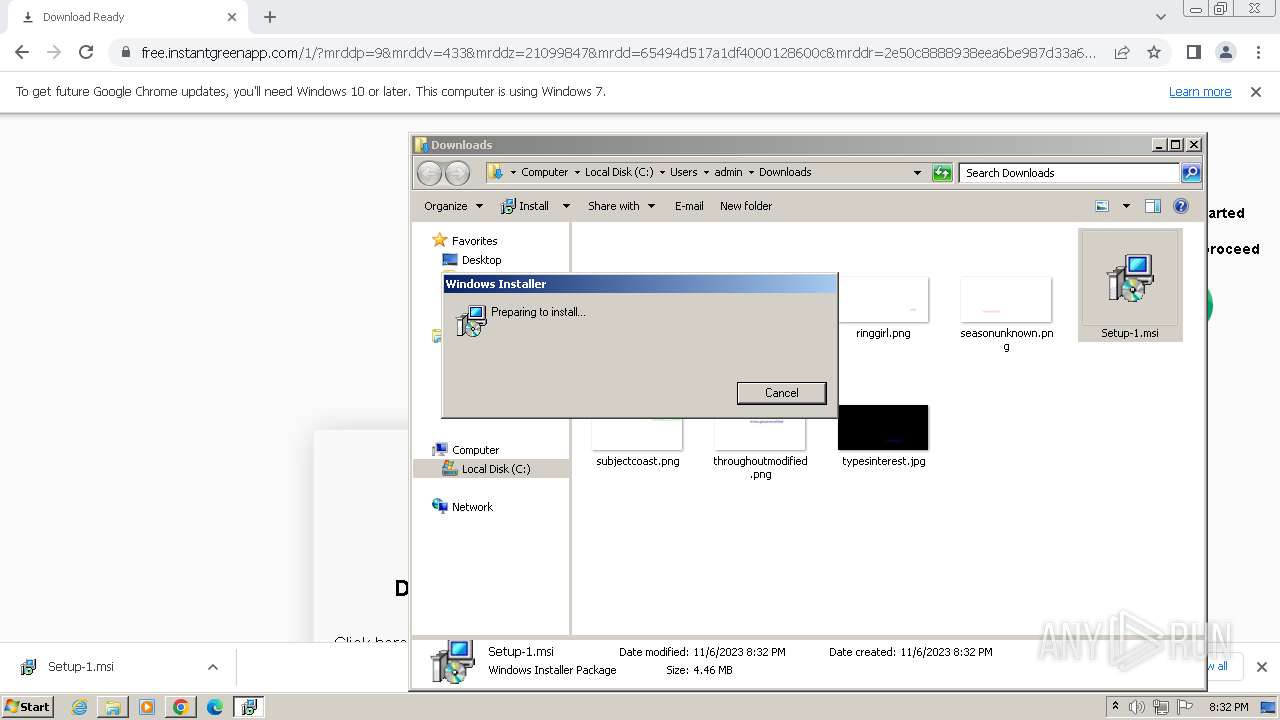Click the Search Downloads field
The image size is (1280, 720).
tap(1069, 173)
